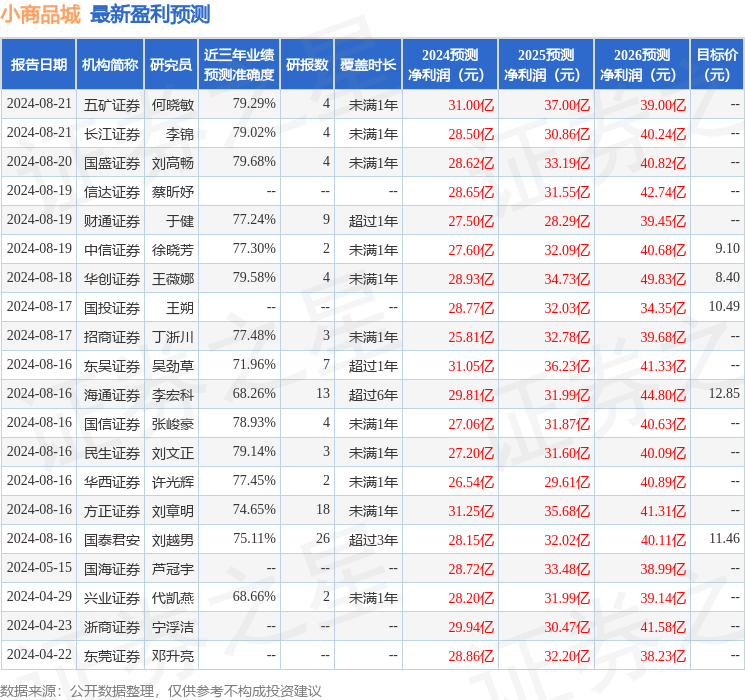Select 国信证券 institution cell
Image resolution: width=745 pixels, height=700 pixels.
(x=112, y=424)
